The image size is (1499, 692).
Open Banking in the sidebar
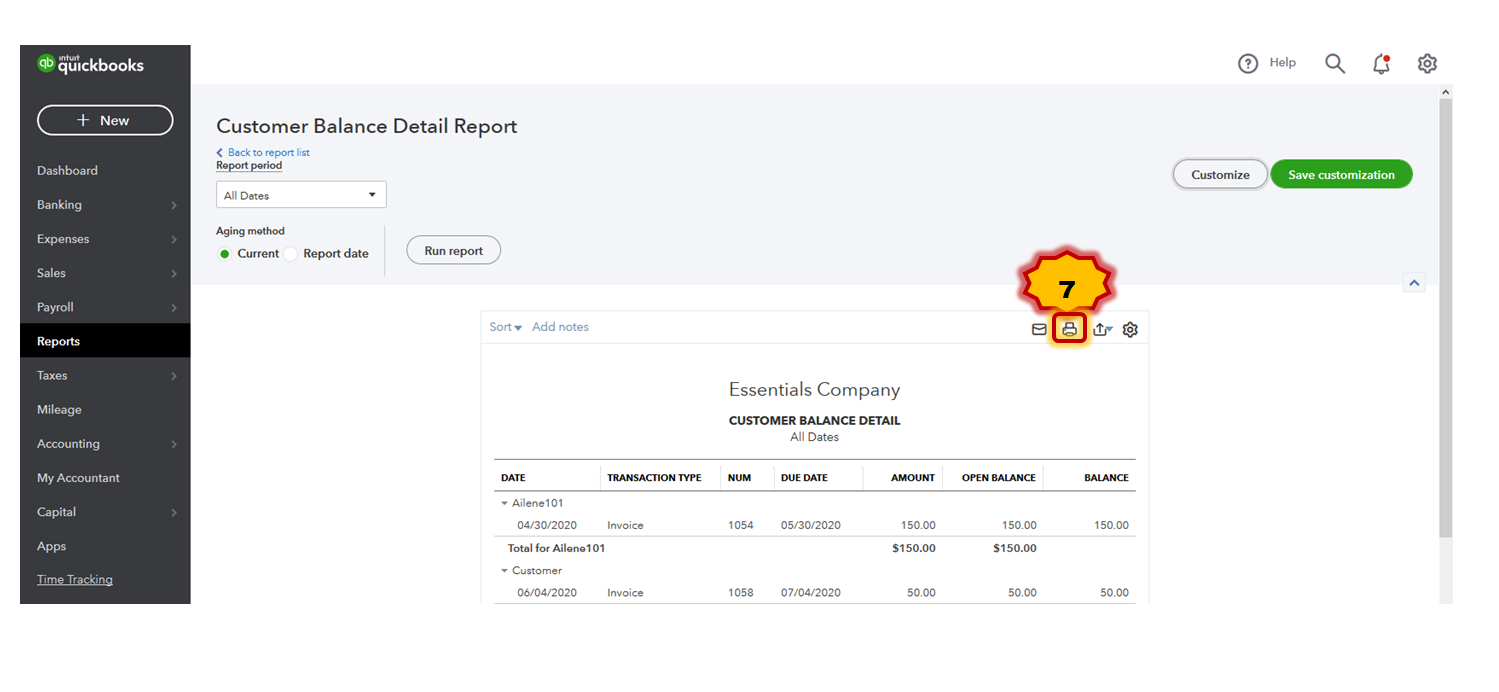(60, 205)
